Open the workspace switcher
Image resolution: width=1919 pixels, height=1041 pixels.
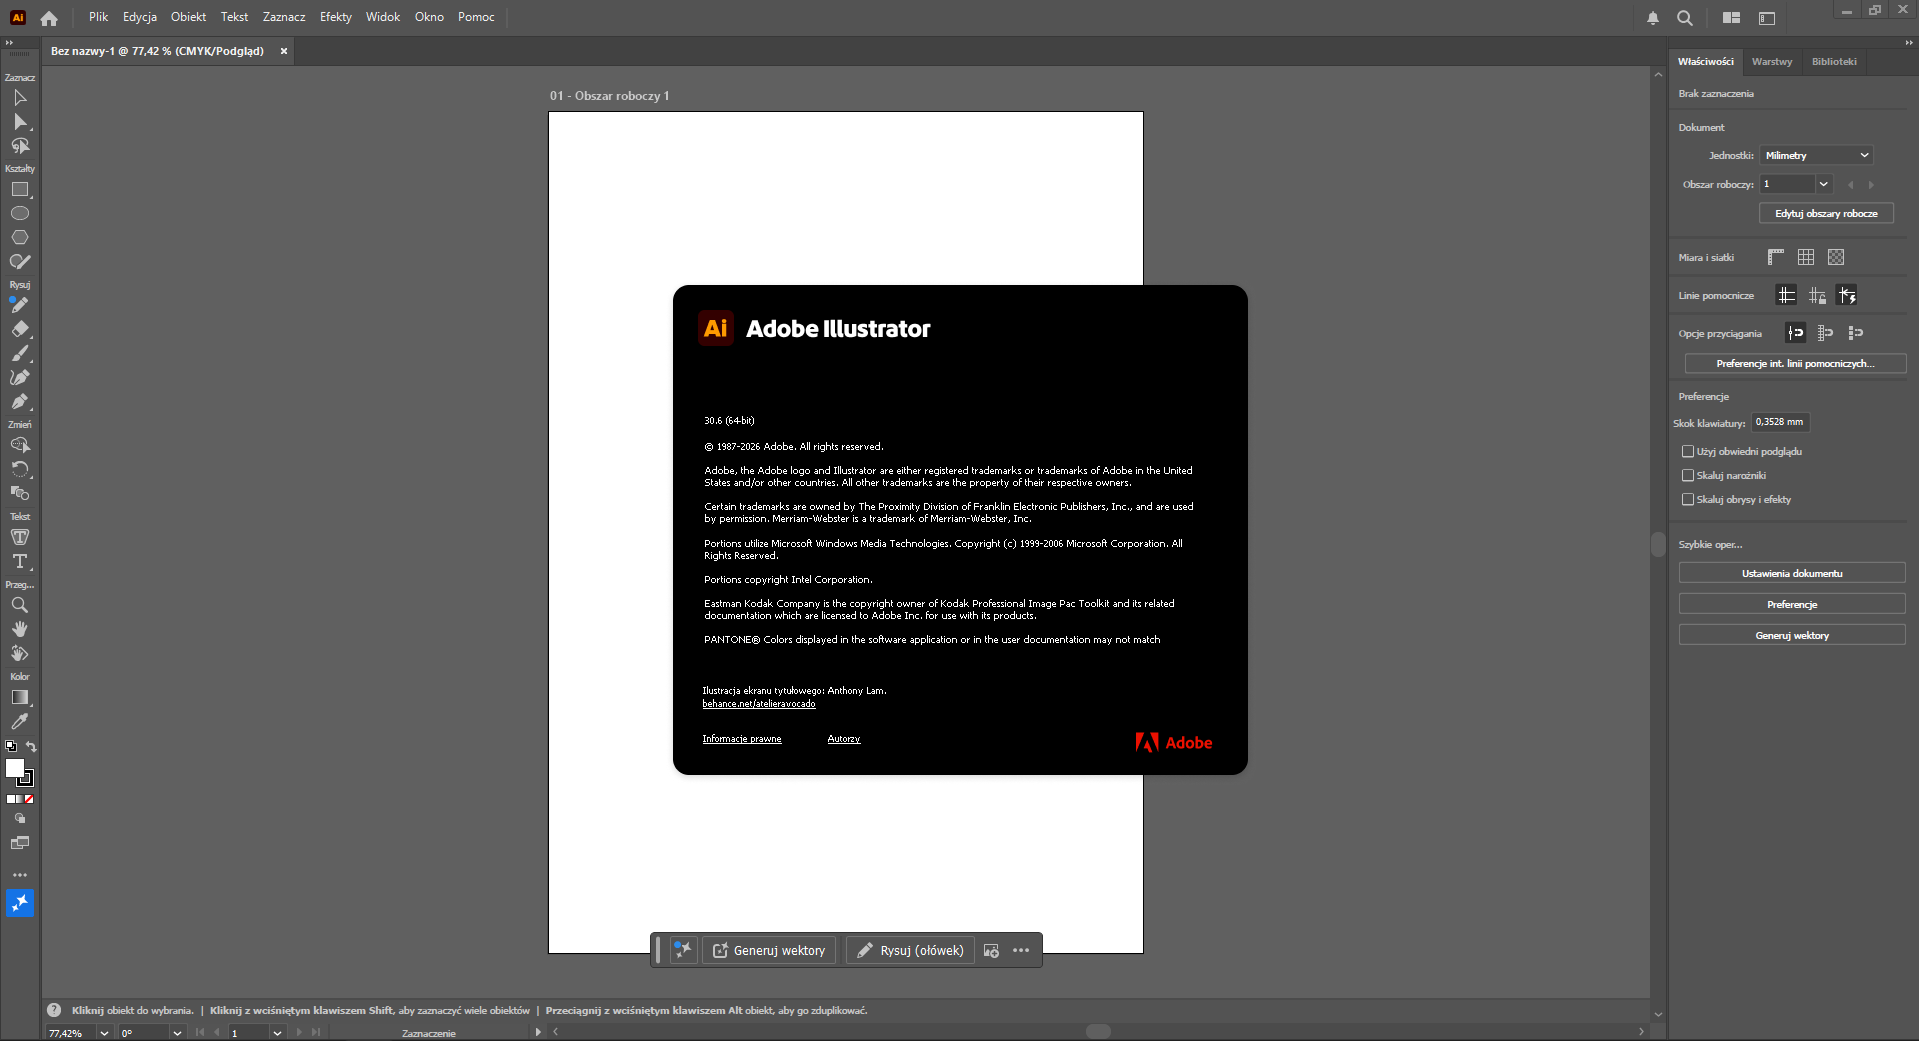point(1767,18)
